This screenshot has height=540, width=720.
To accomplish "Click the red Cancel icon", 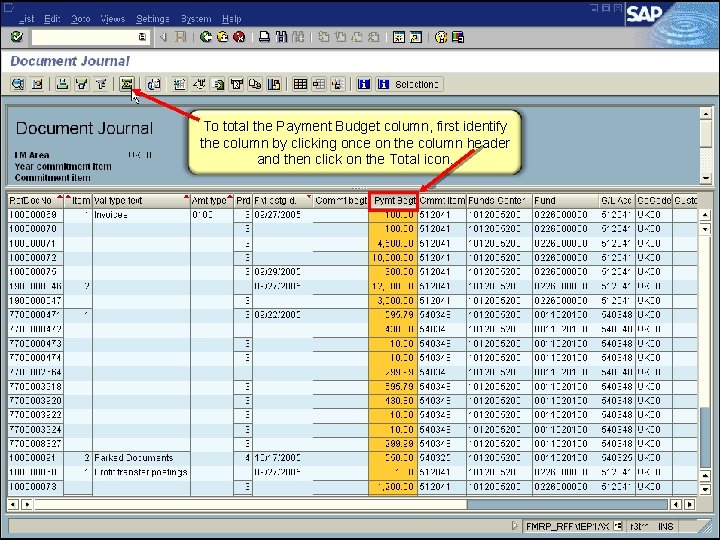I will coord(239,37).
